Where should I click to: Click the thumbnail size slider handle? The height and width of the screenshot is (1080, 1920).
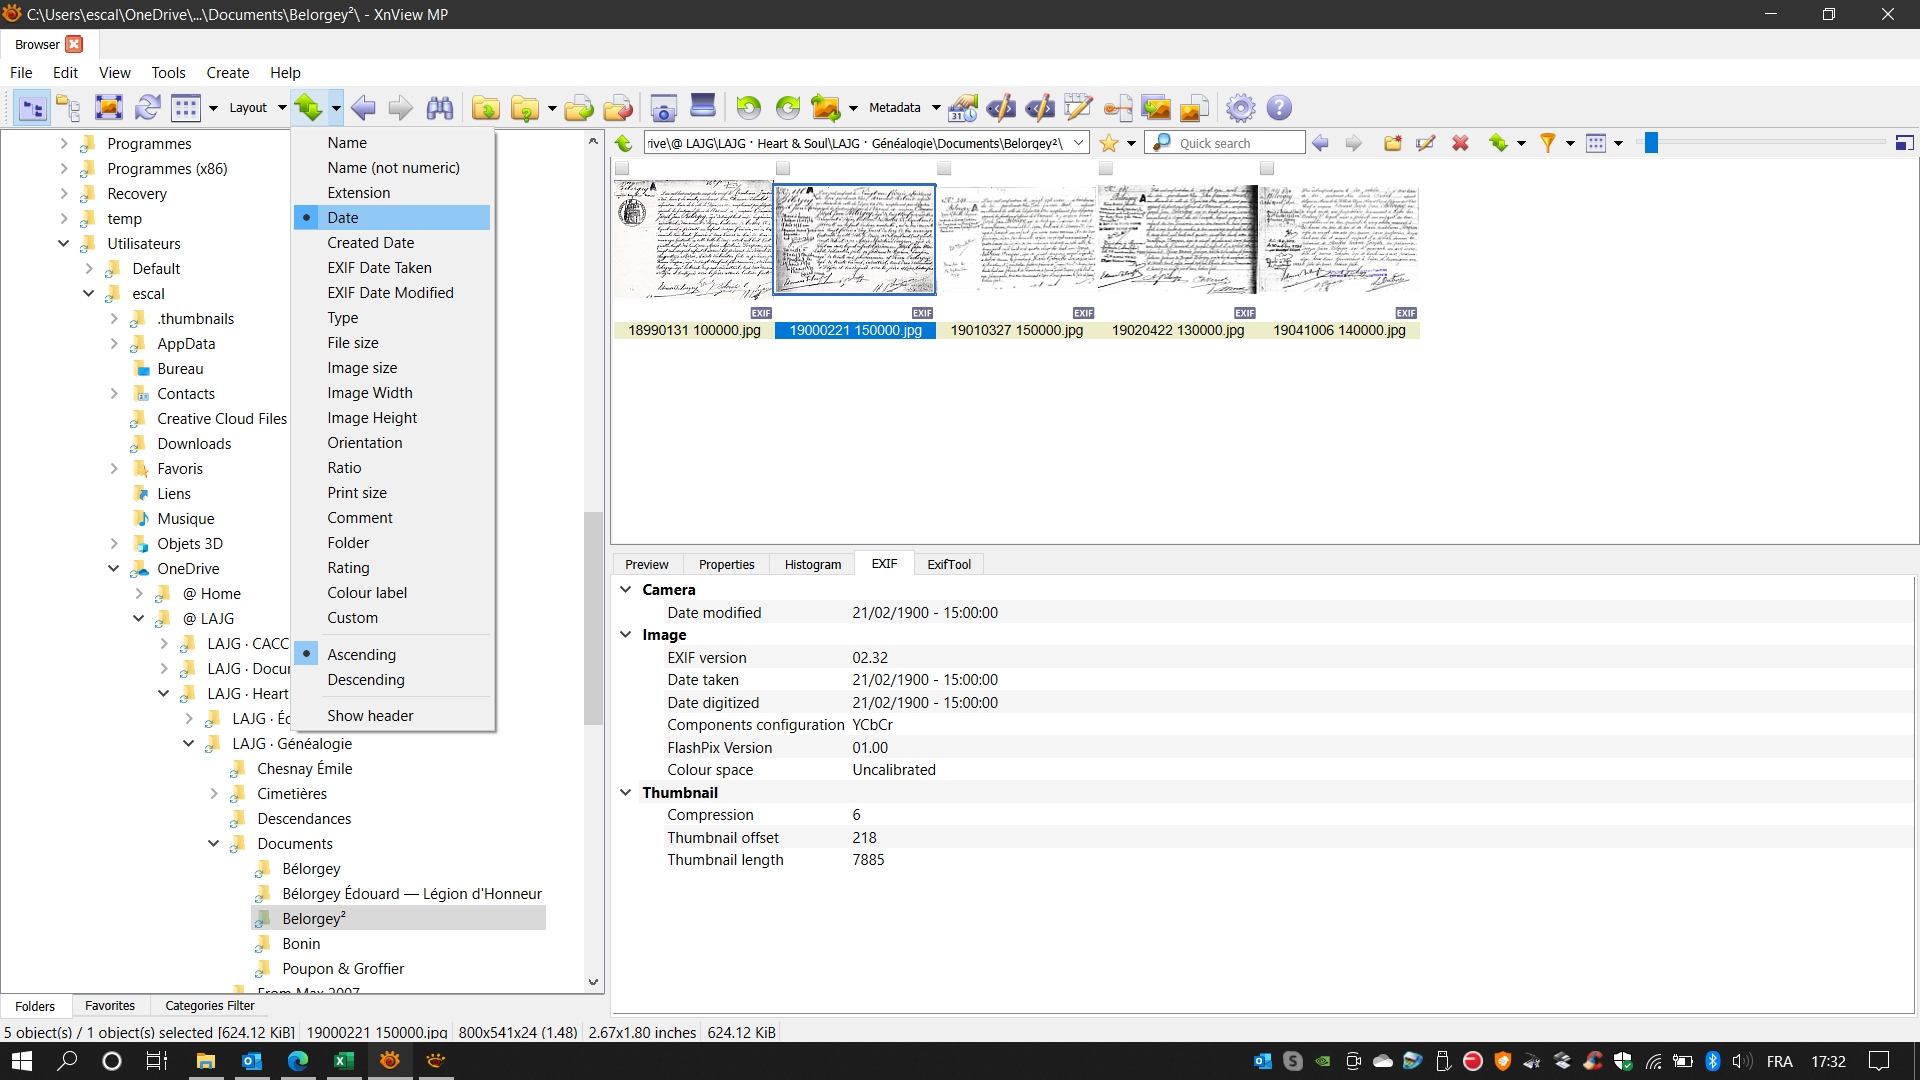pos(1651,143)
